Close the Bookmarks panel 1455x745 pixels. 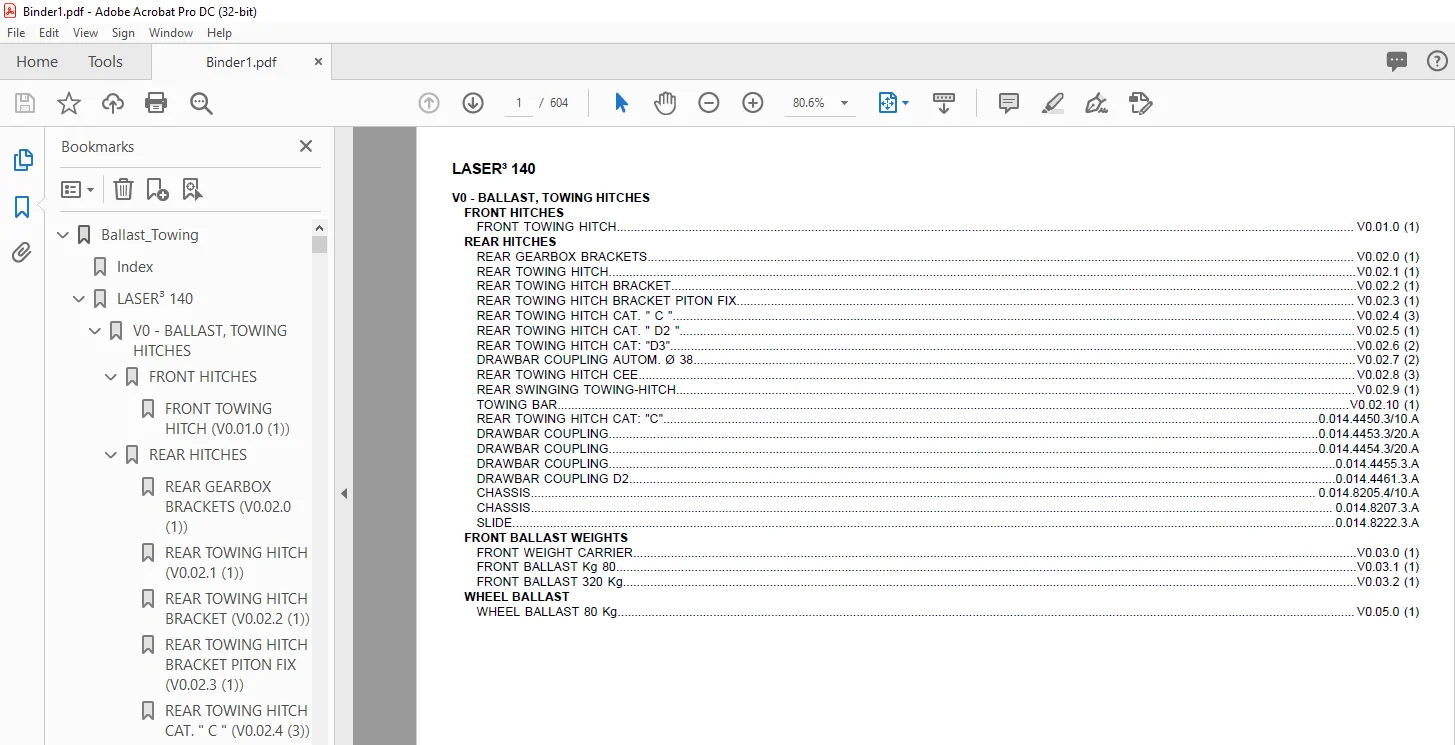coord(306,146)
